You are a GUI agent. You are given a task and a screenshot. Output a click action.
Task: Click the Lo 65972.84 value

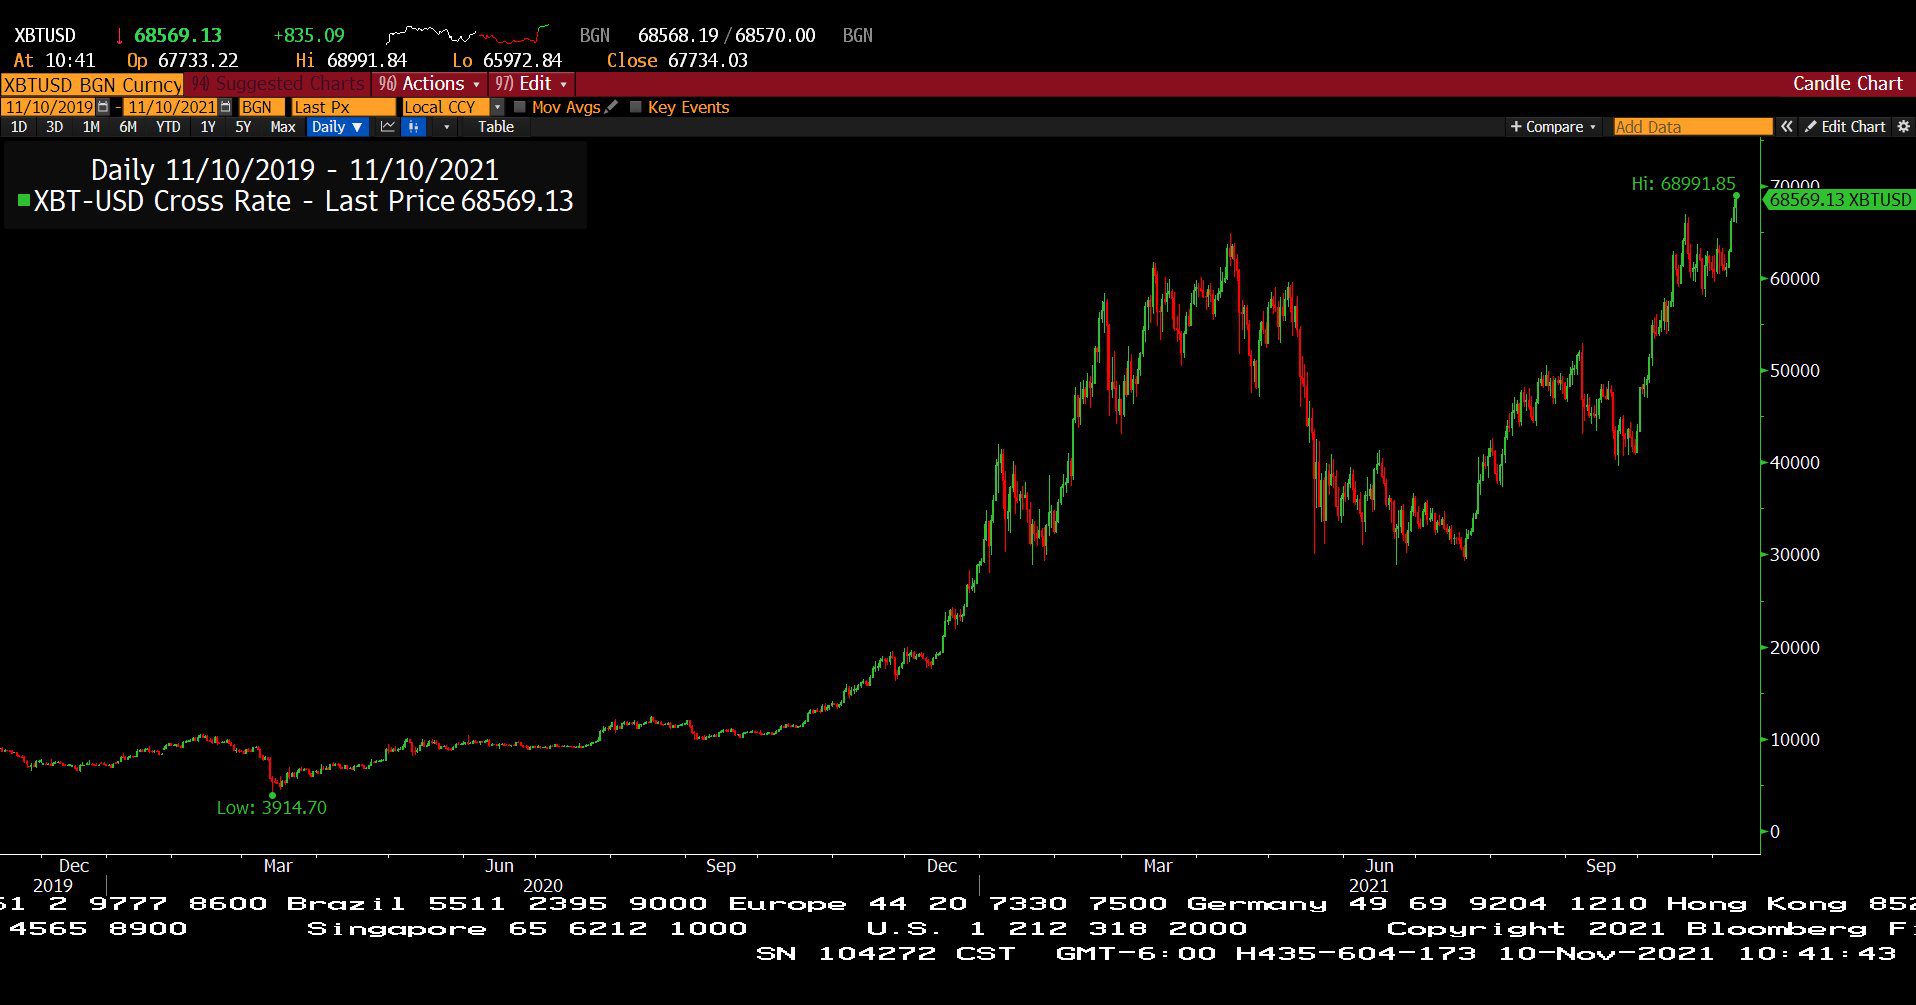click(507, 61)
